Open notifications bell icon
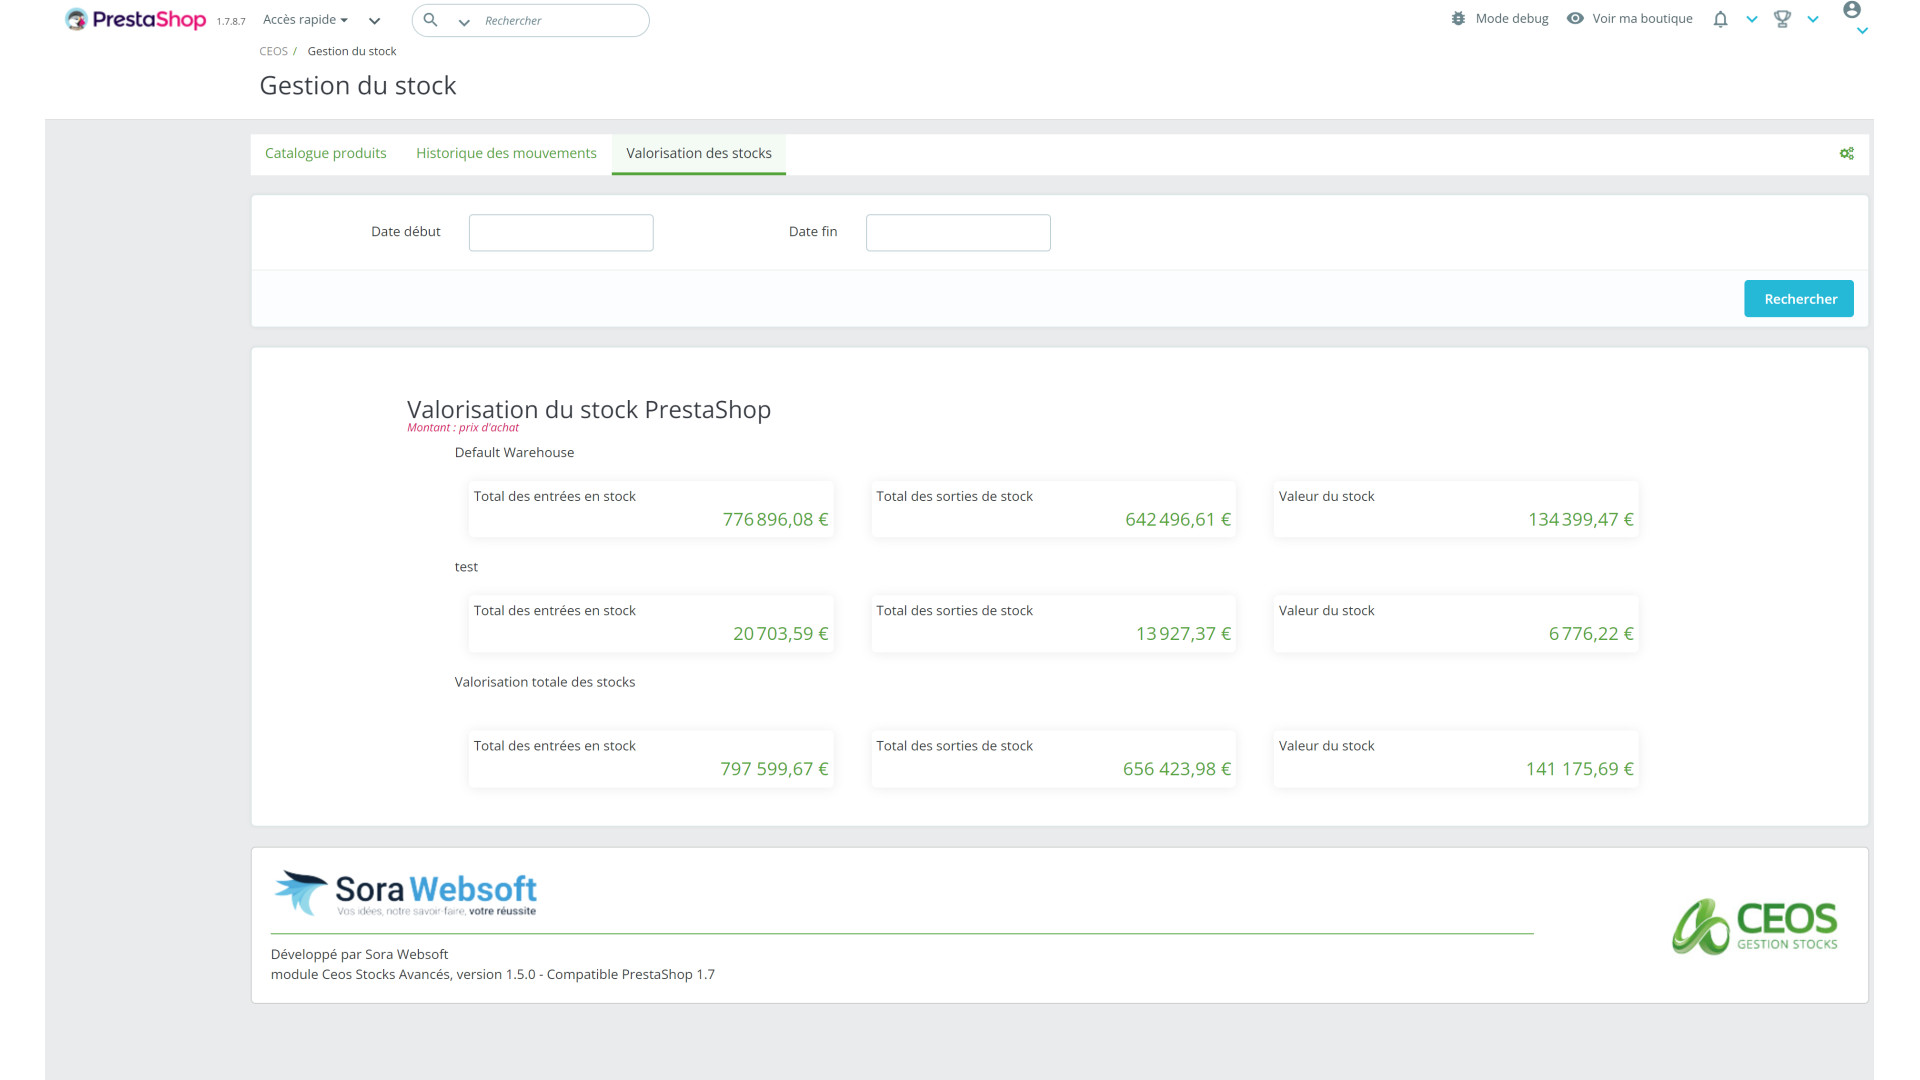 click(1720, 19)
